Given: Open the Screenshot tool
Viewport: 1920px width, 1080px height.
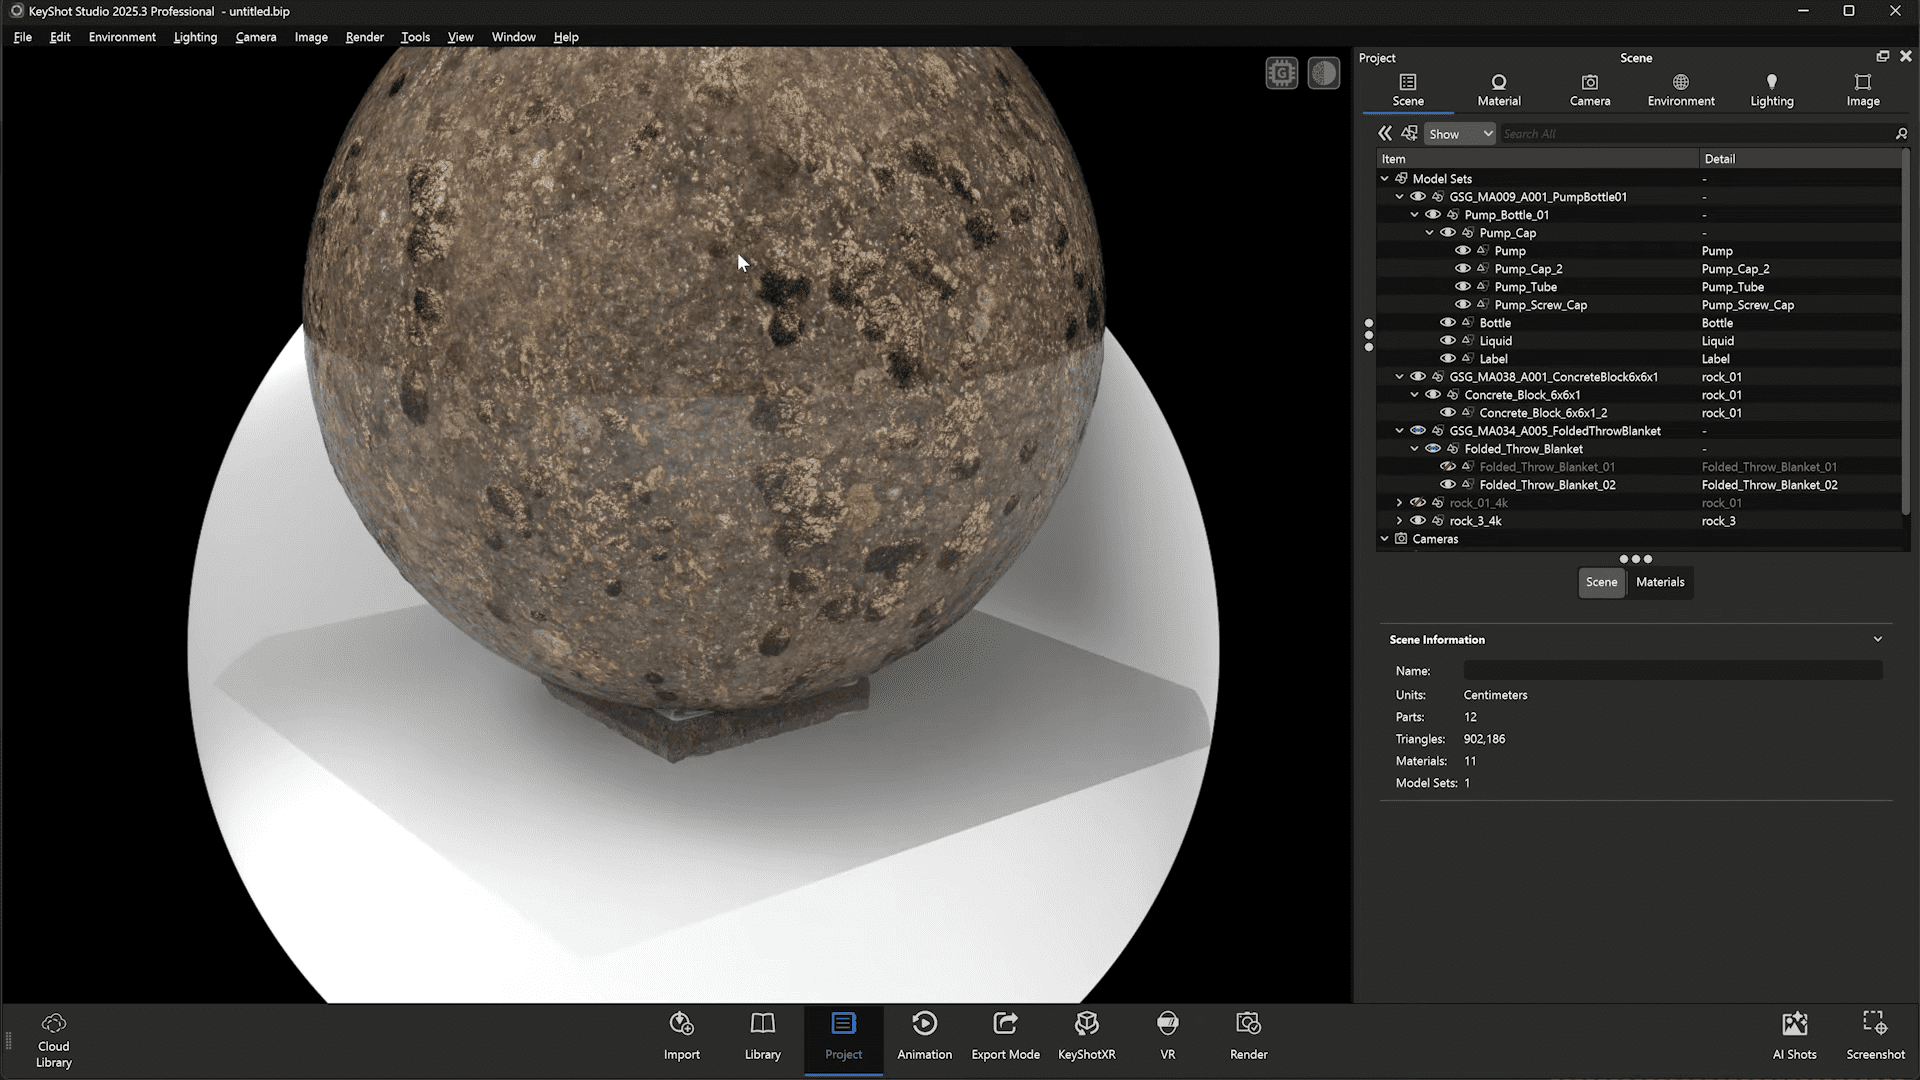Looking at the screenshot, I should (1875, 1037).
